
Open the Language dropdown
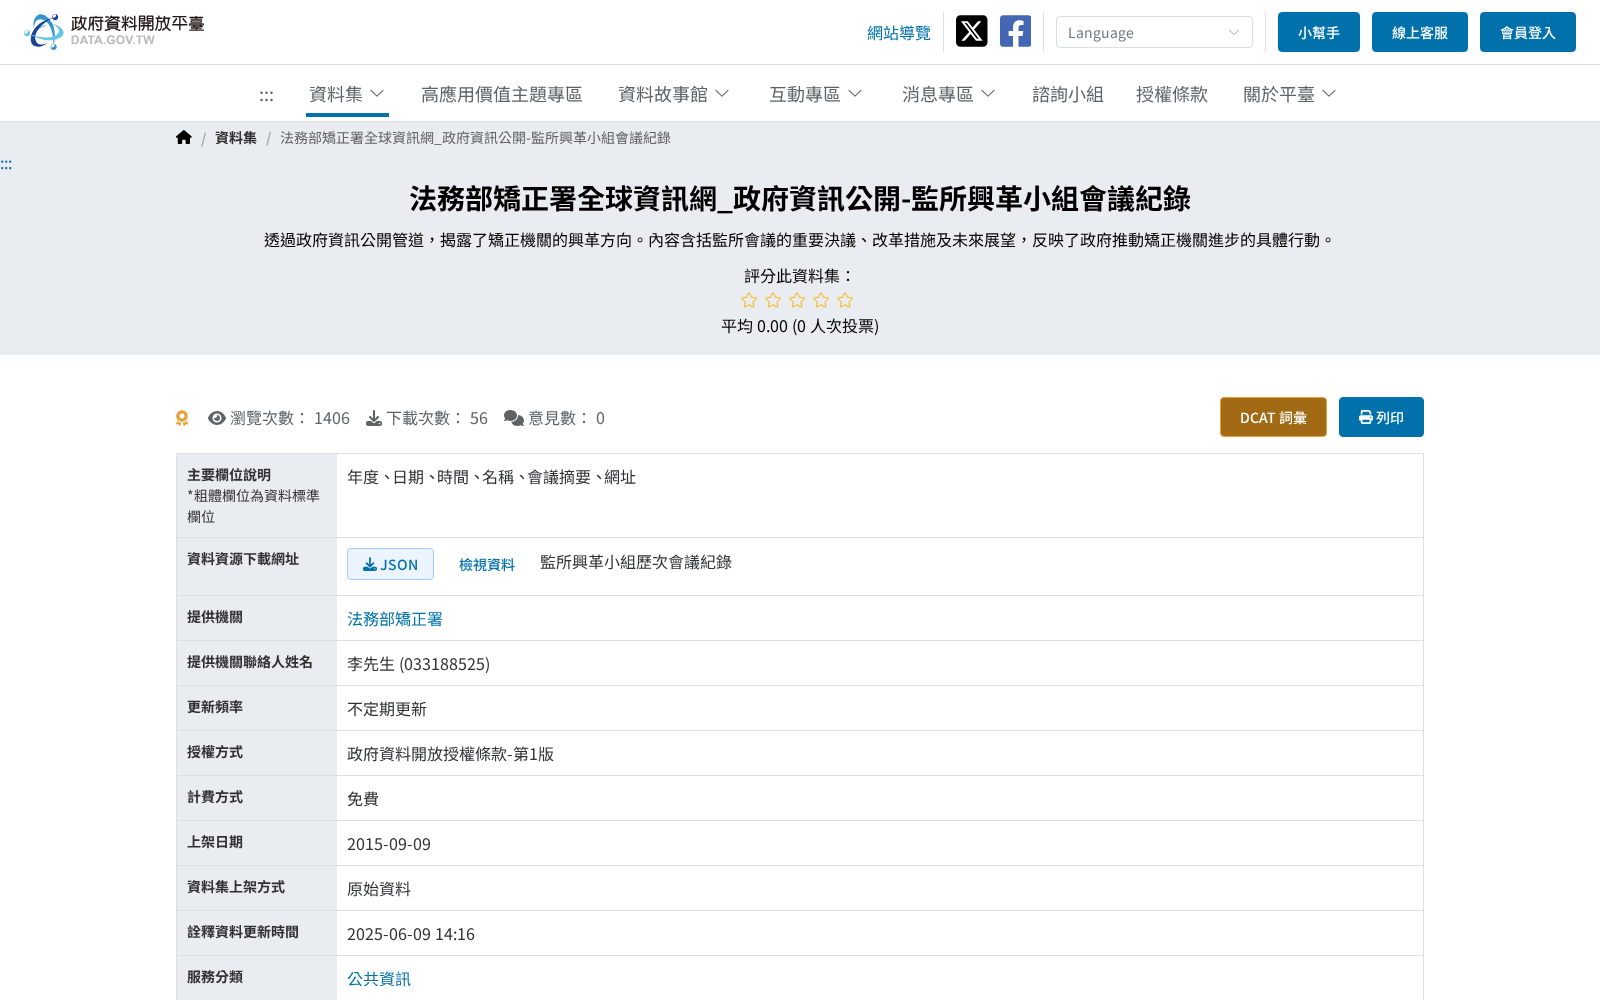[1154, 32]
